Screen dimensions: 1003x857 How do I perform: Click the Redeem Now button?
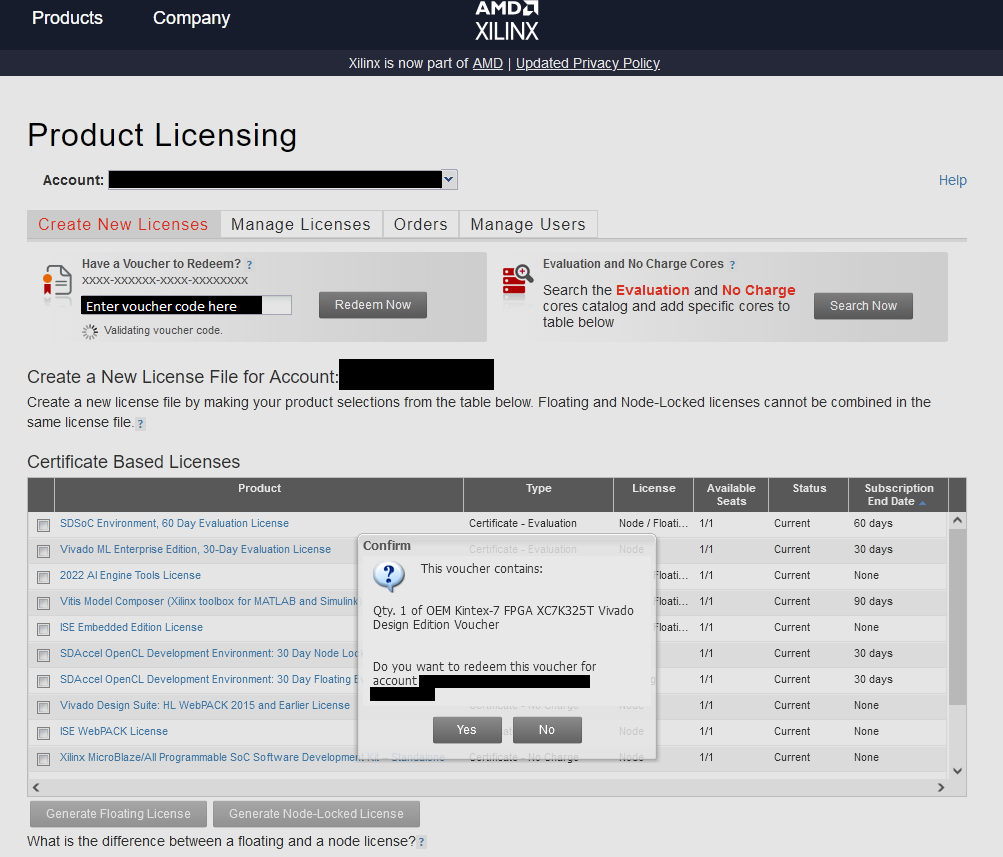373,305
